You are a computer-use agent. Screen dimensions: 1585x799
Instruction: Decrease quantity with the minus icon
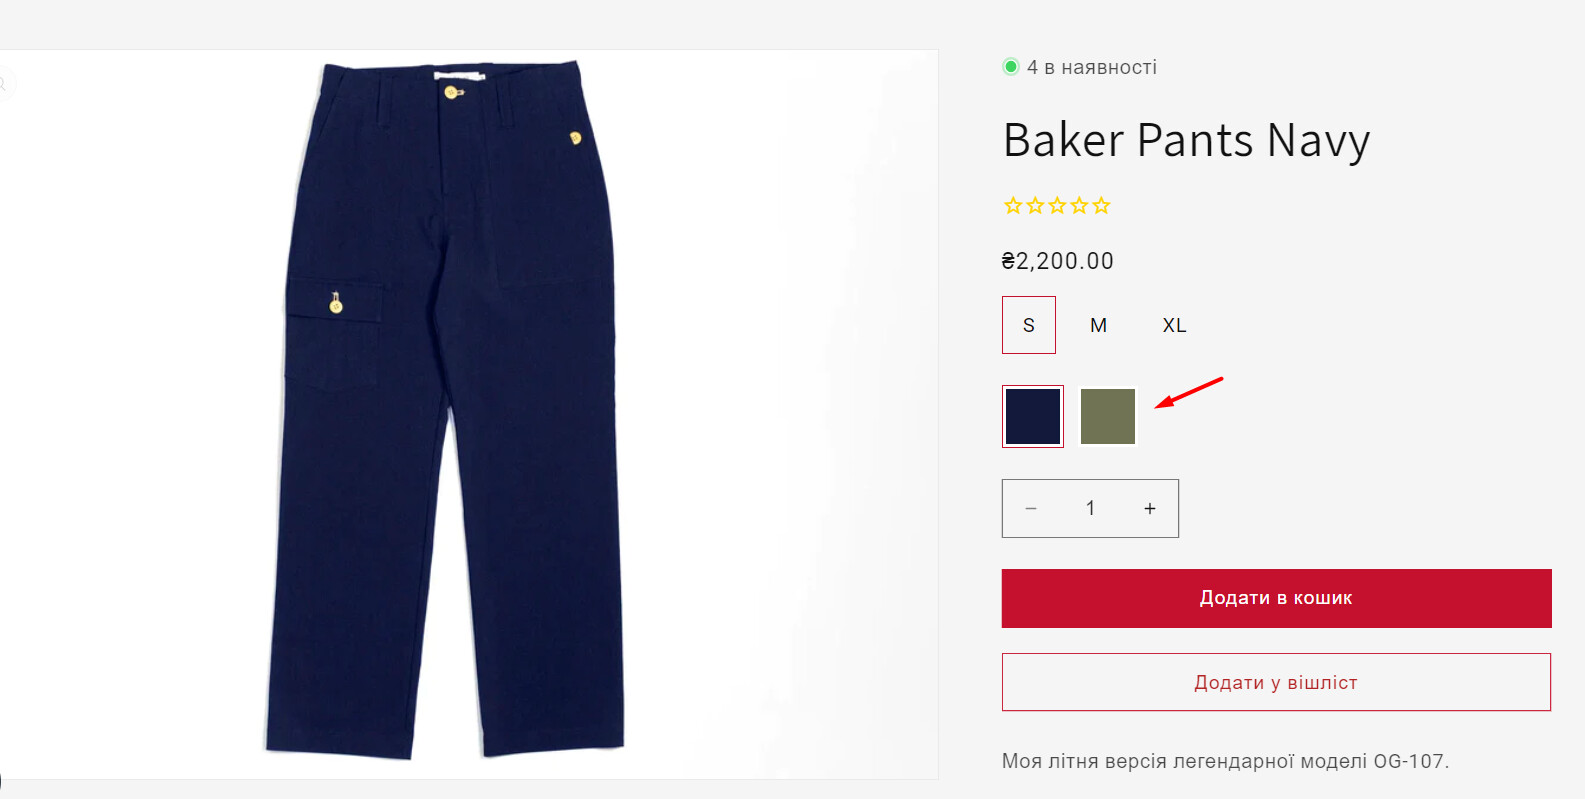[1031, 509]
